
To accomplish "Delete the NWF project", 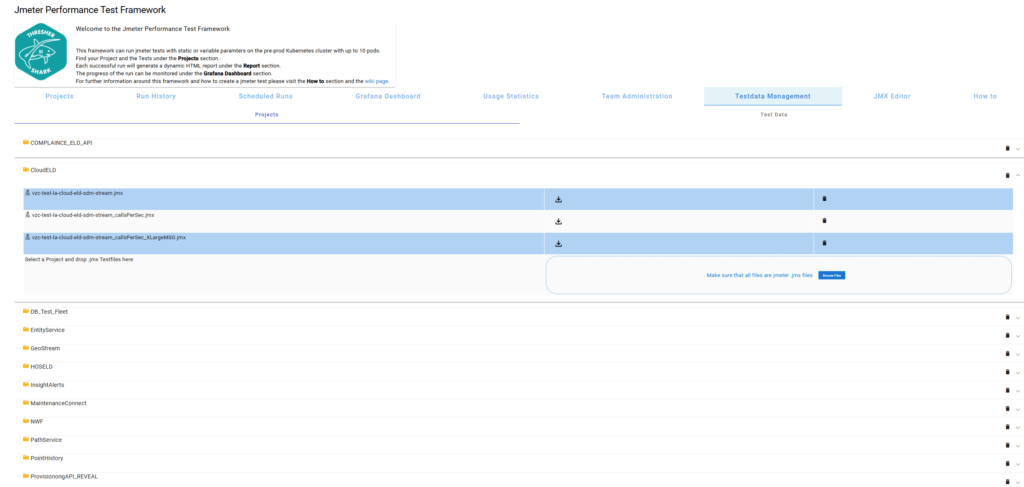I will [1007, 427].
